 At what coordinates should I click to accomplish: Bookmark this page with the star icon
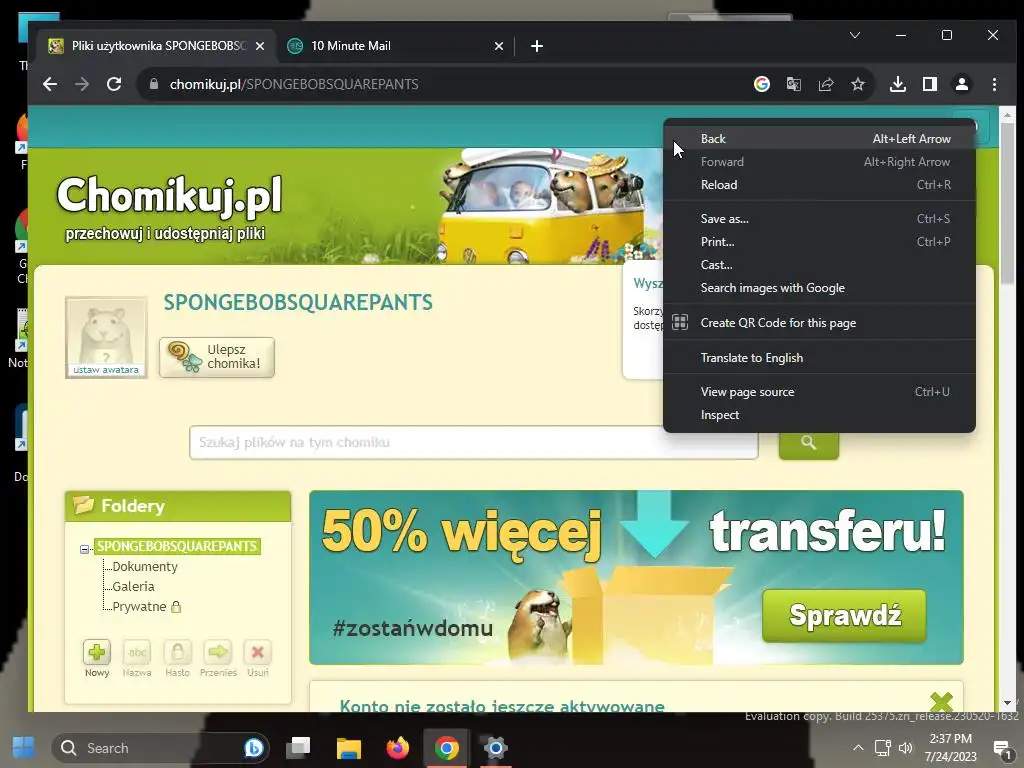coord(857,84)
